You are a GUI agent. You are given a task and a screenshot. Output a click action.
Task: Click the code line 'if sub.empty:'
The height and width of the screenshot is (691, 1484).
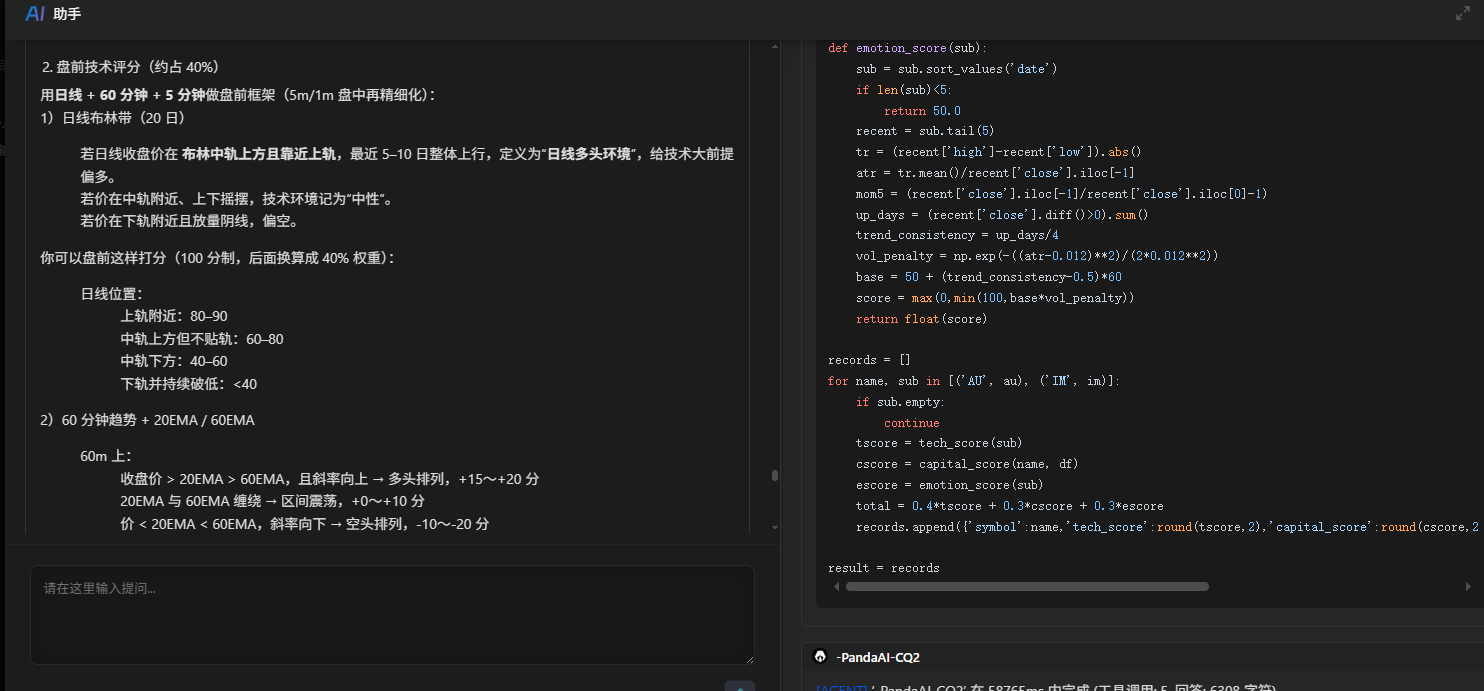[900, 402]
